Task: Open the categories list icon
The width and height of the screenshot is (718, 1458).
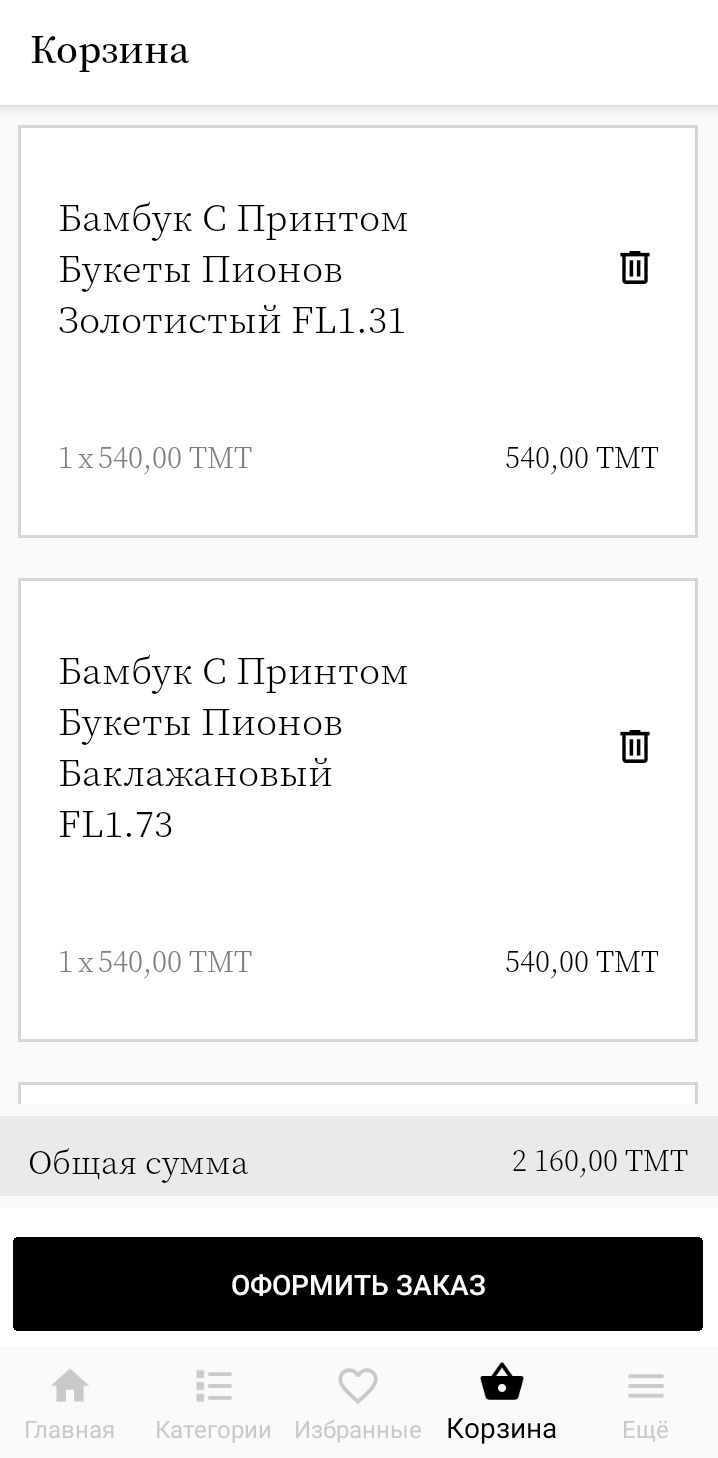Action: (x=213, y=1386)
